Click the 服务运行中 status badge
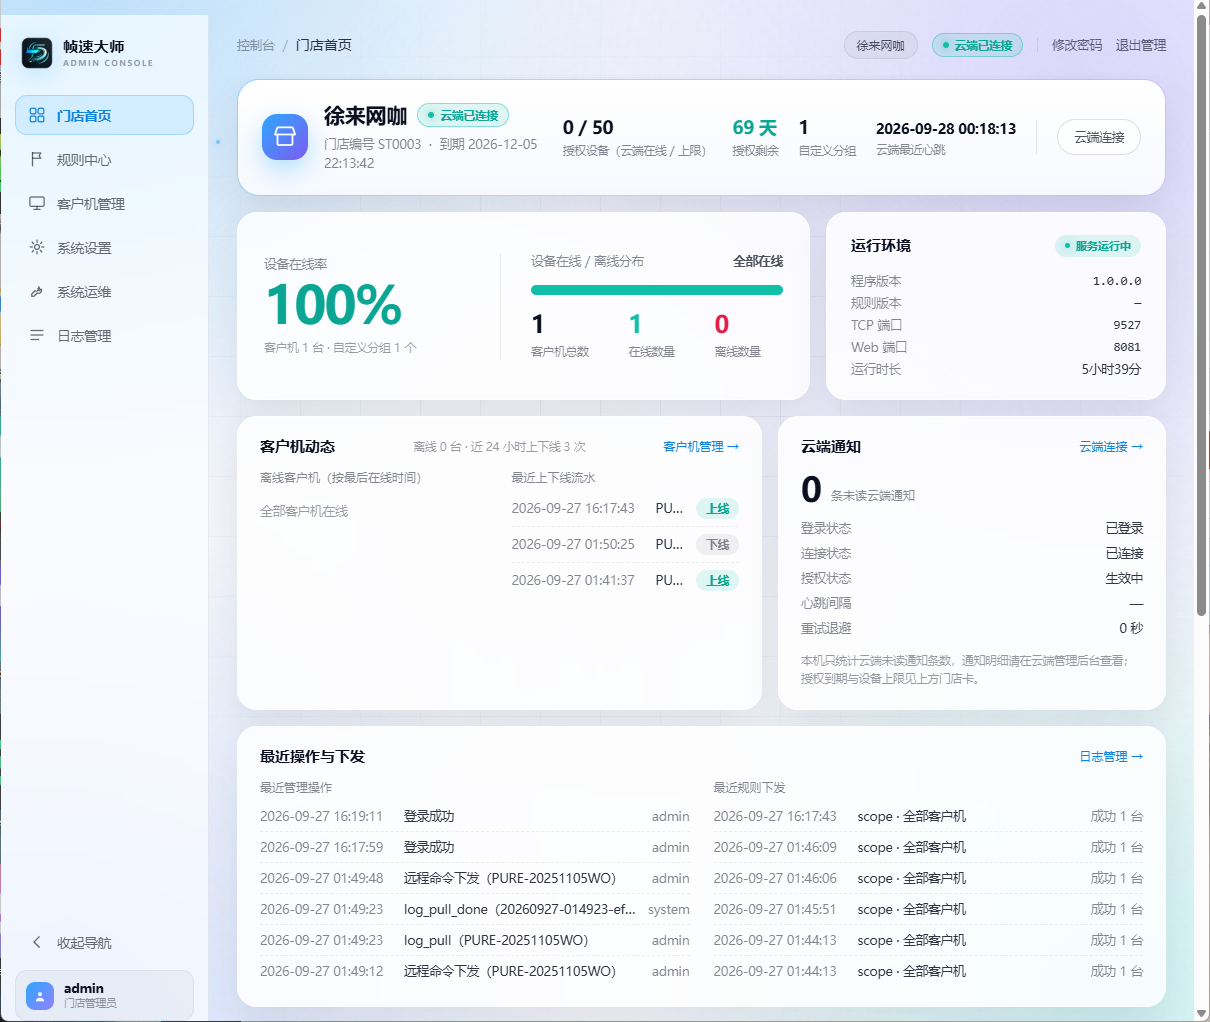The width and height of the screenshot is (1210, 1022). point(1098,246)
